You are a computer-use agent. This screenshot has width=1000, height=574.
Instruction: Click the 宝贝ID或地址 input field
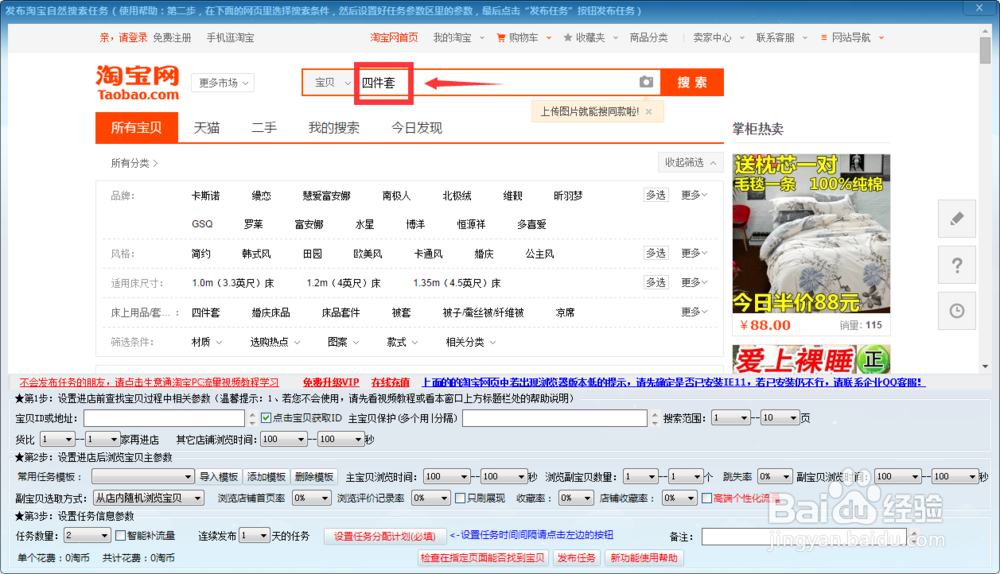click(164, 418)
